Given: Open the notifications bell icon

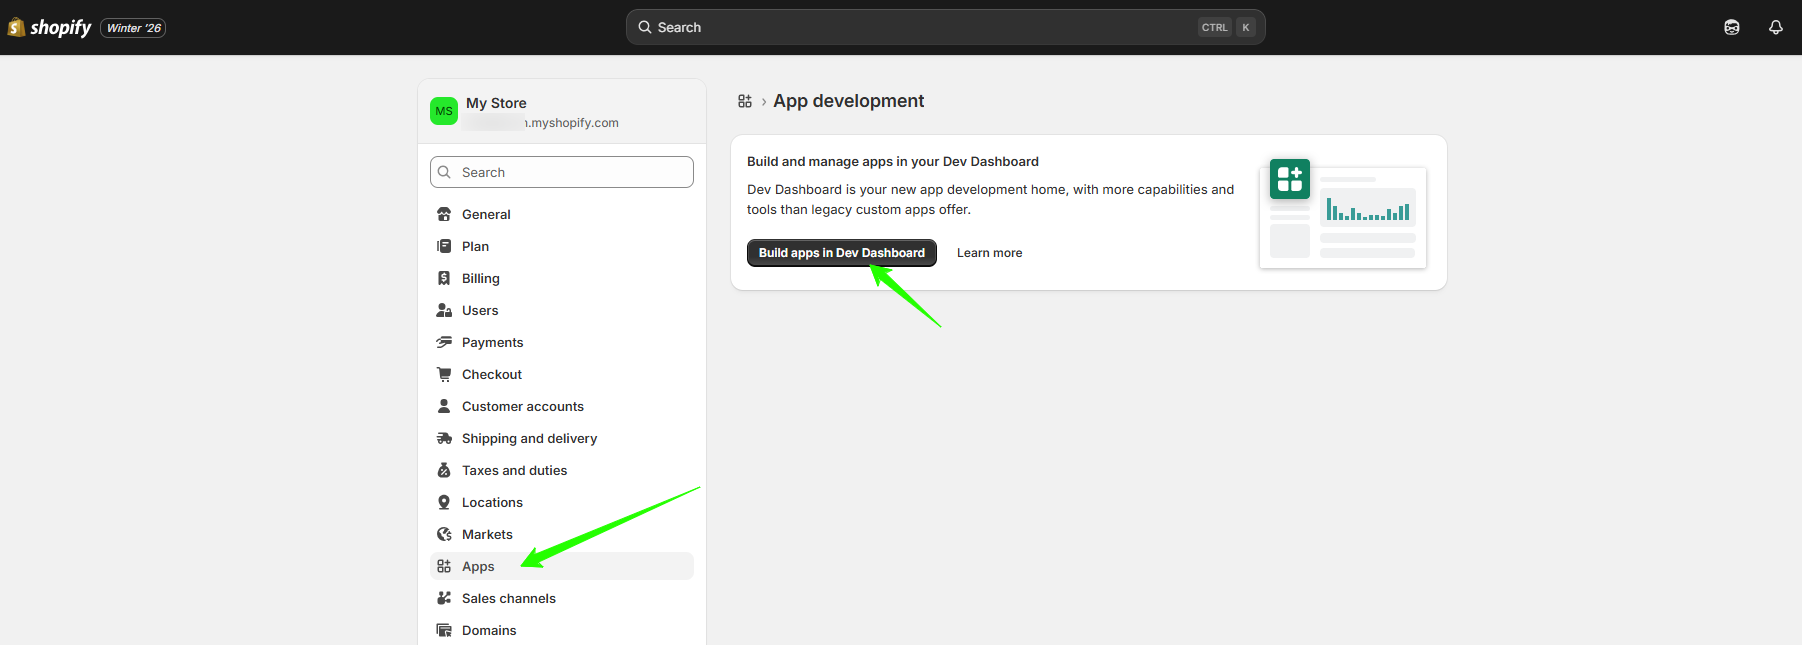Looking at the screenshot, I should click(x=1775, y=27).
